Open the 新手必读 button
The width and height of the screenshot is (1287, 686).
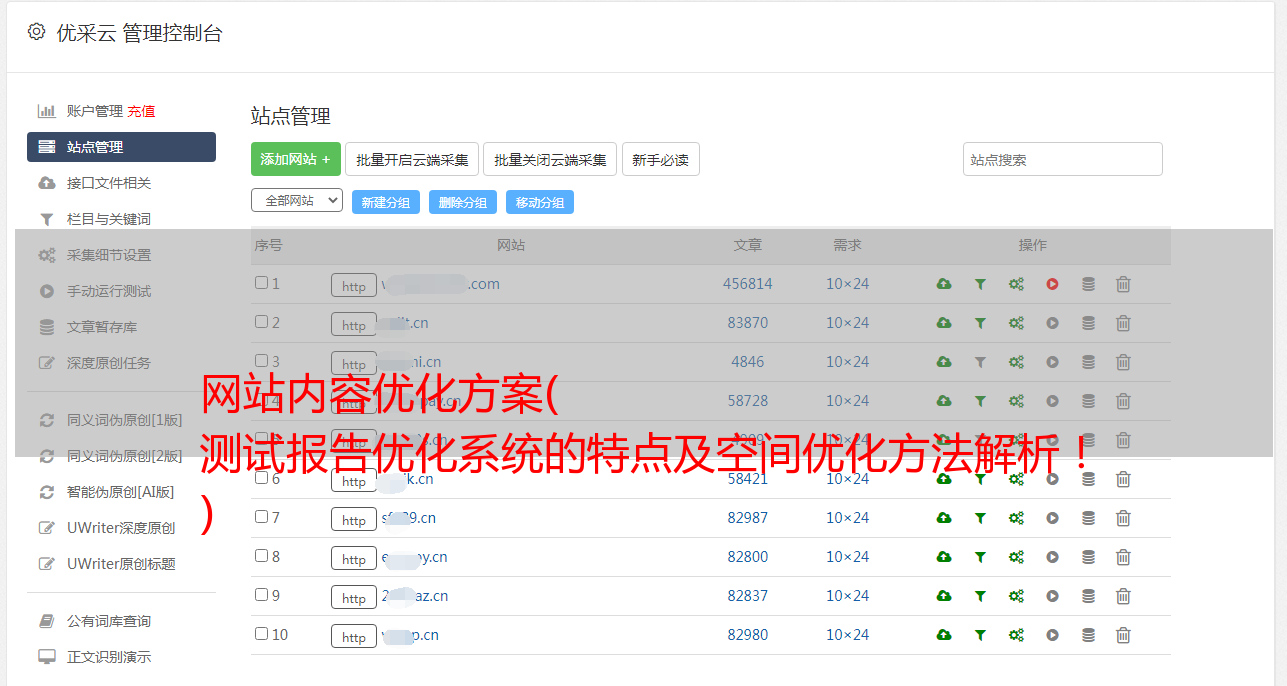tap(661, 159)
